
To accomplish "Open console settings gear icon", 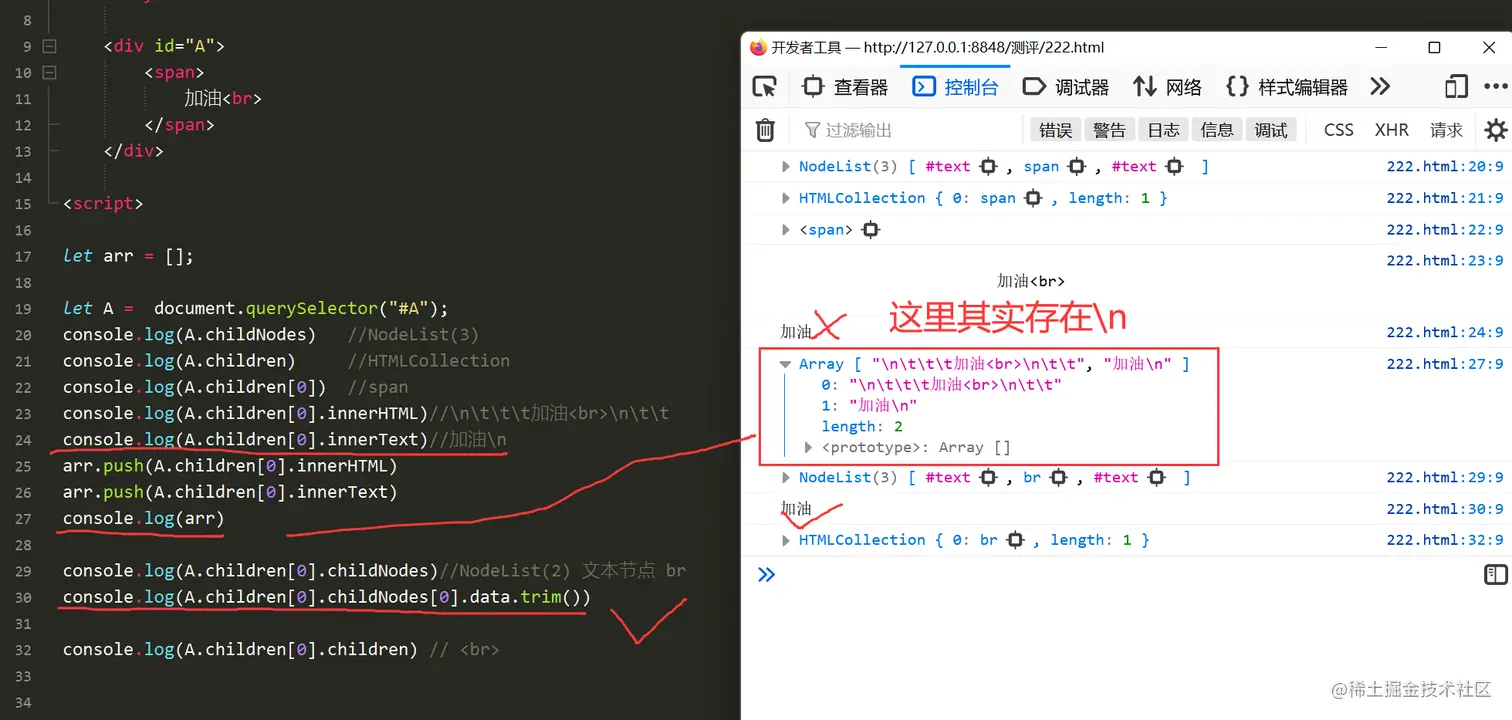I will click(1495, 130).
